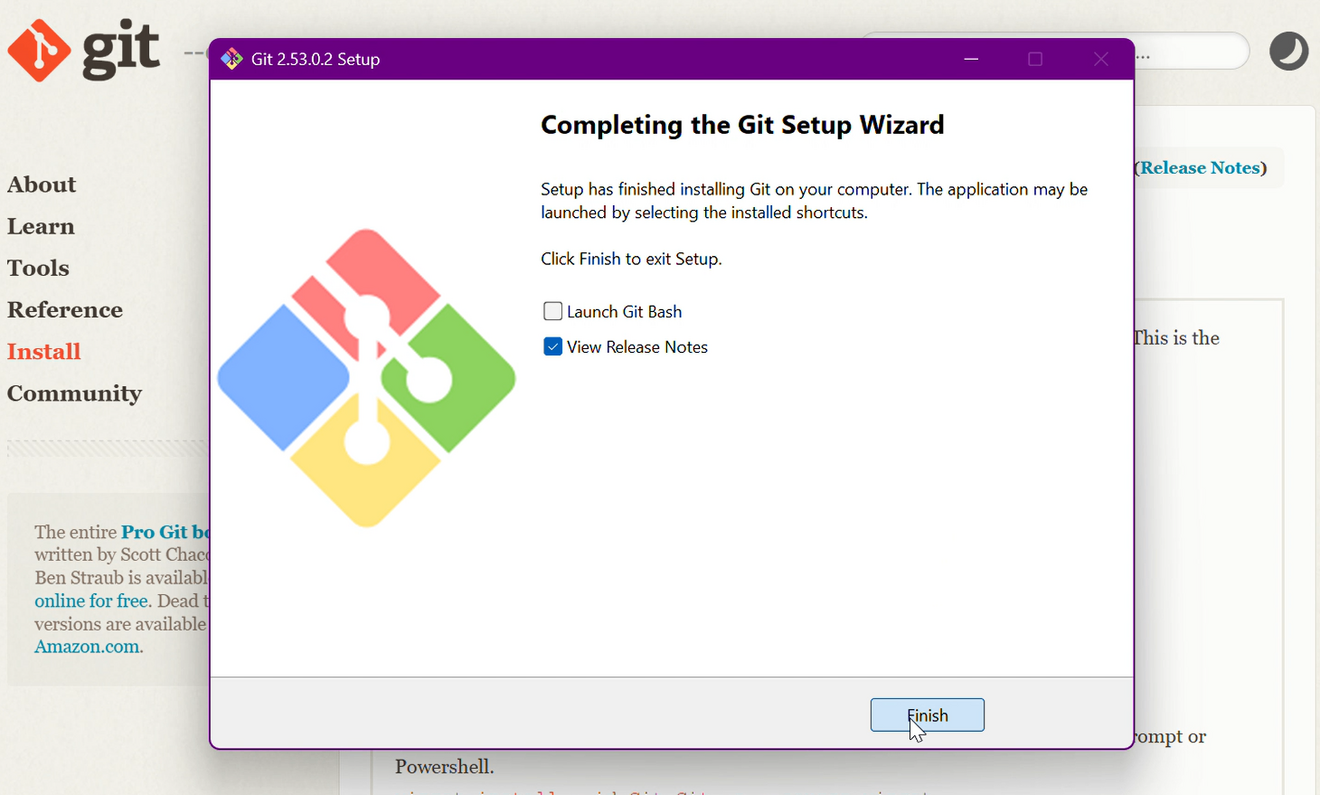
Task: Select Install in the site sidebar
Action: pyautogui.click(x=44, y=352)
